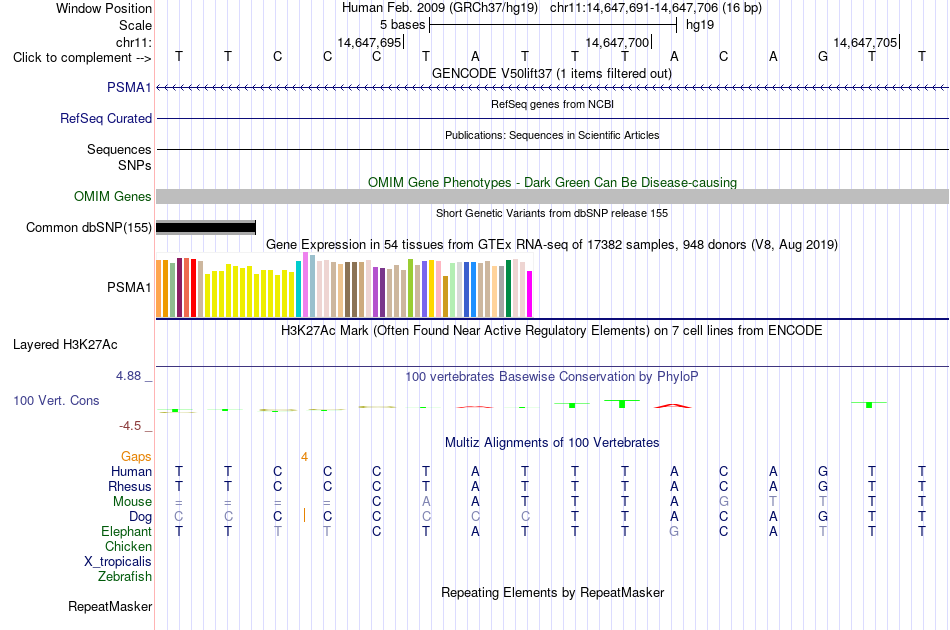The image size is (950, 630).
Task: Click the 'Sequences' publications track label
Action: pos(119,149)
